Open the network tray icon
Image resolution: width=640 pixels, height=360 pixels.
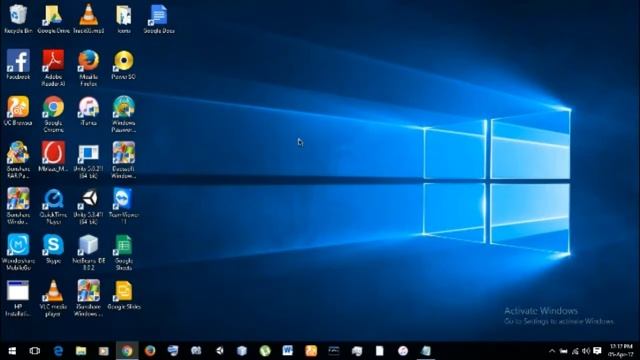click(575, 351)
